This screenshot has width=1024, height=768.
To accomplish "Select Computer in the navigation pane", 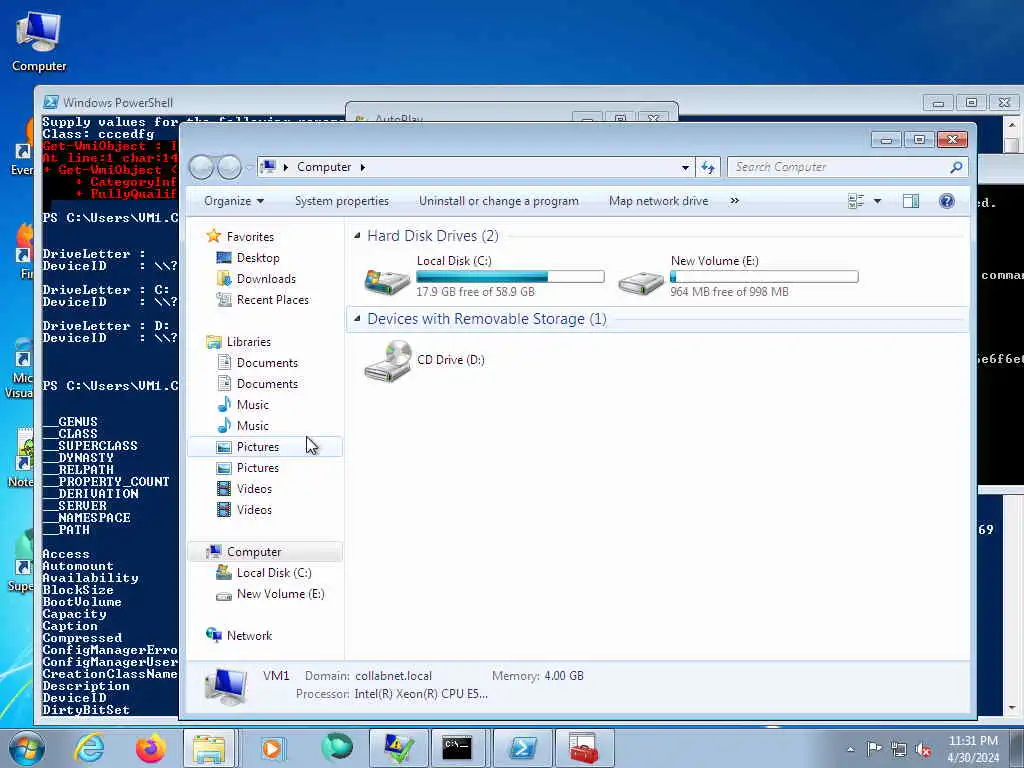I will pos(253,552).
